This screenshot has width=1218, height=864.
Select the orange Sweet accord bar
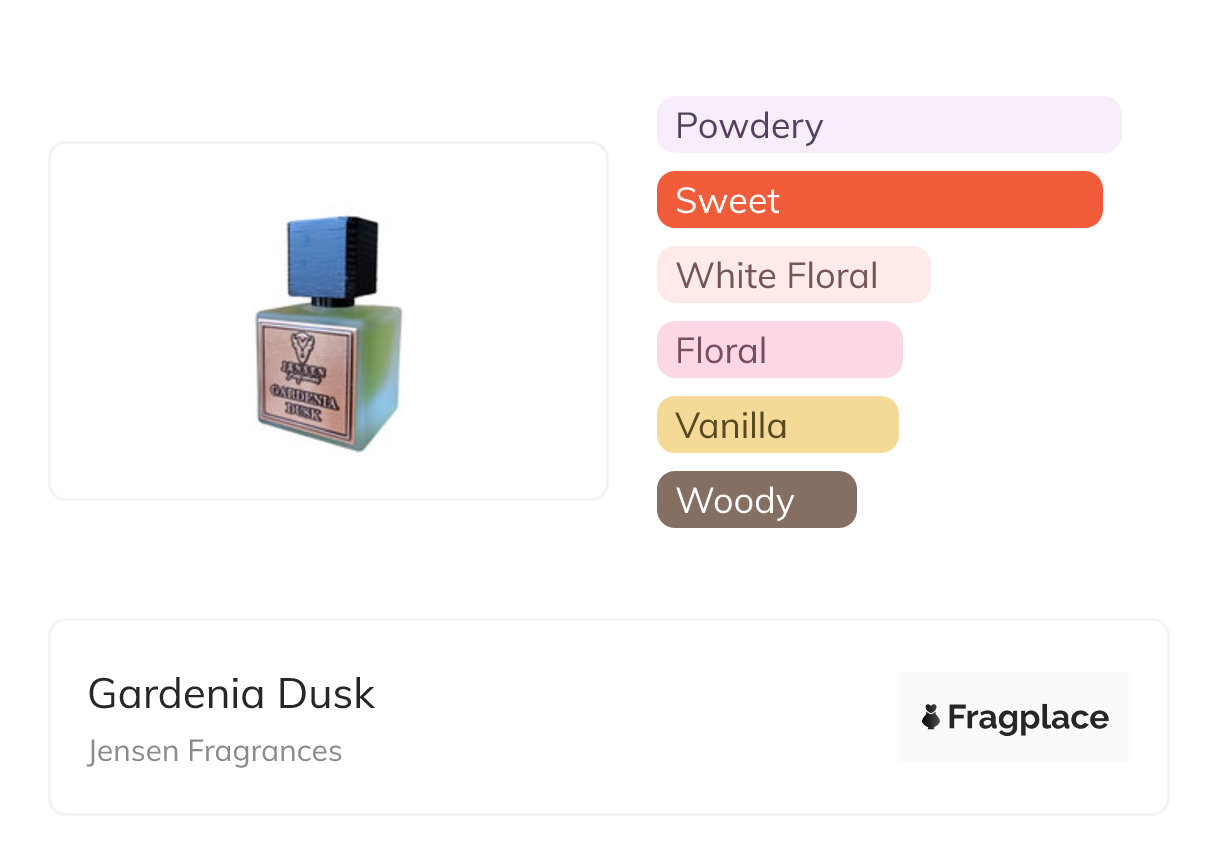point(879,200)
